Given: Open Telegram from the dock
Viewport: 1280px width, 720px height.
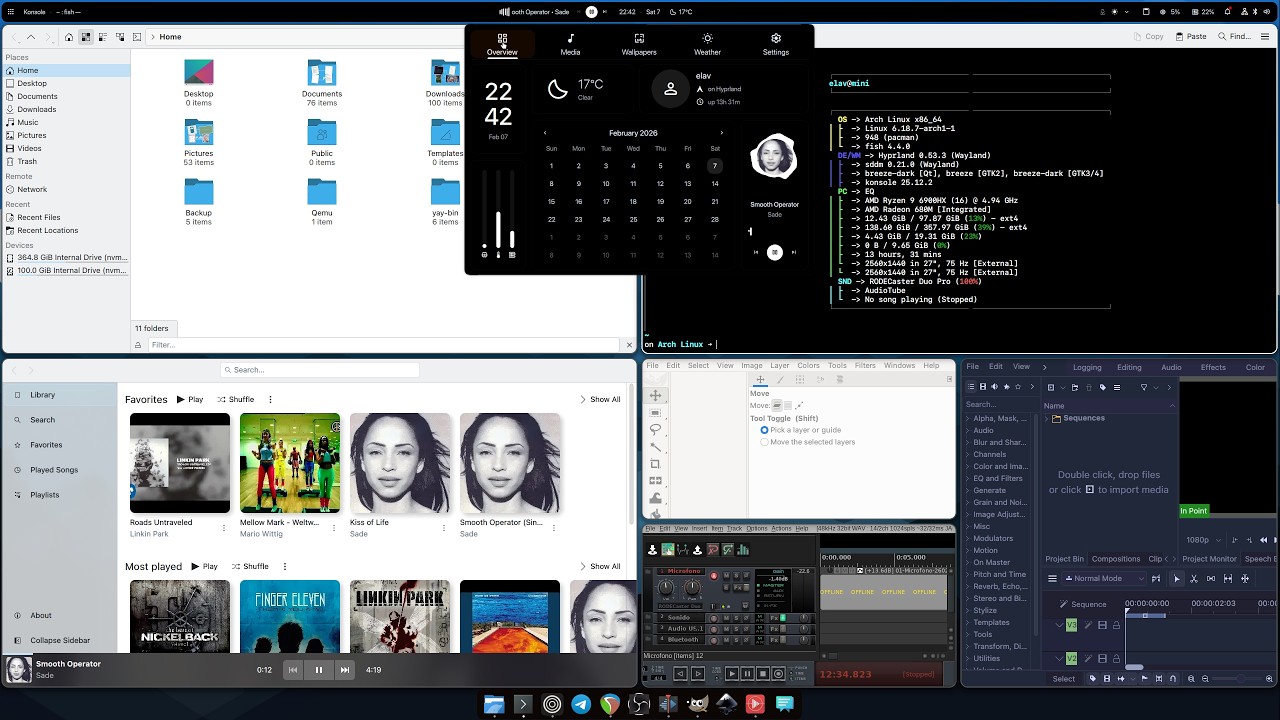Looking at the screenshot, I should pos(581,704).
